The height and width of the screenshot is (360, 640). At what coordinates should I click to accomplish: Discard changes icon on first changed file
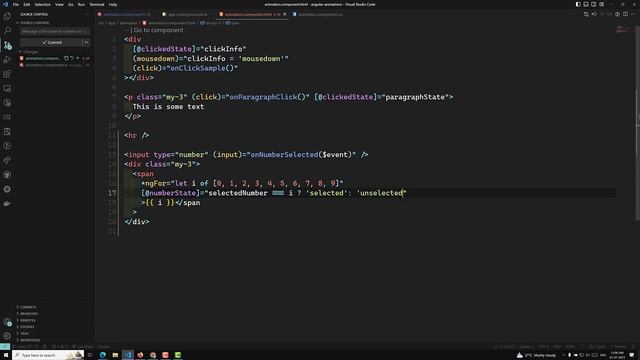[72, 58]
